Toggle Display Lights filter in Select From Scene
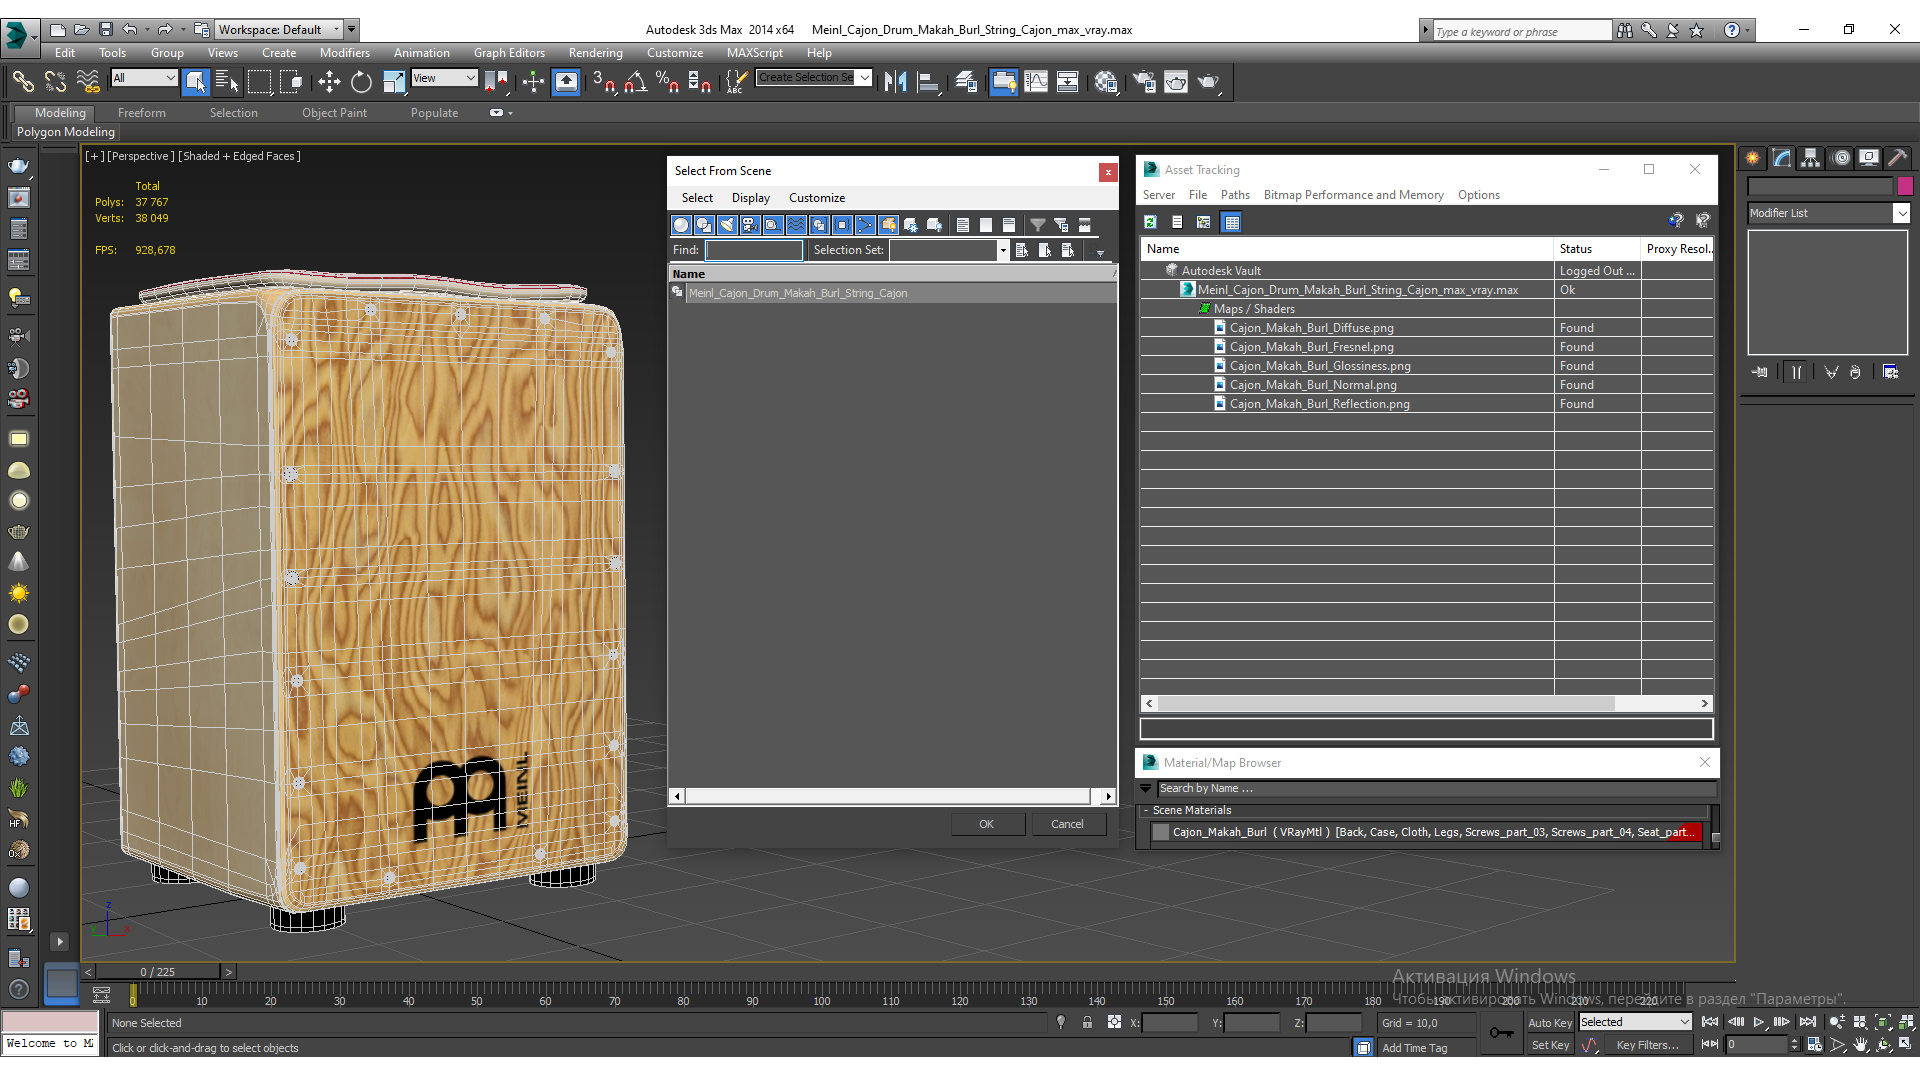 coord(727,225)
